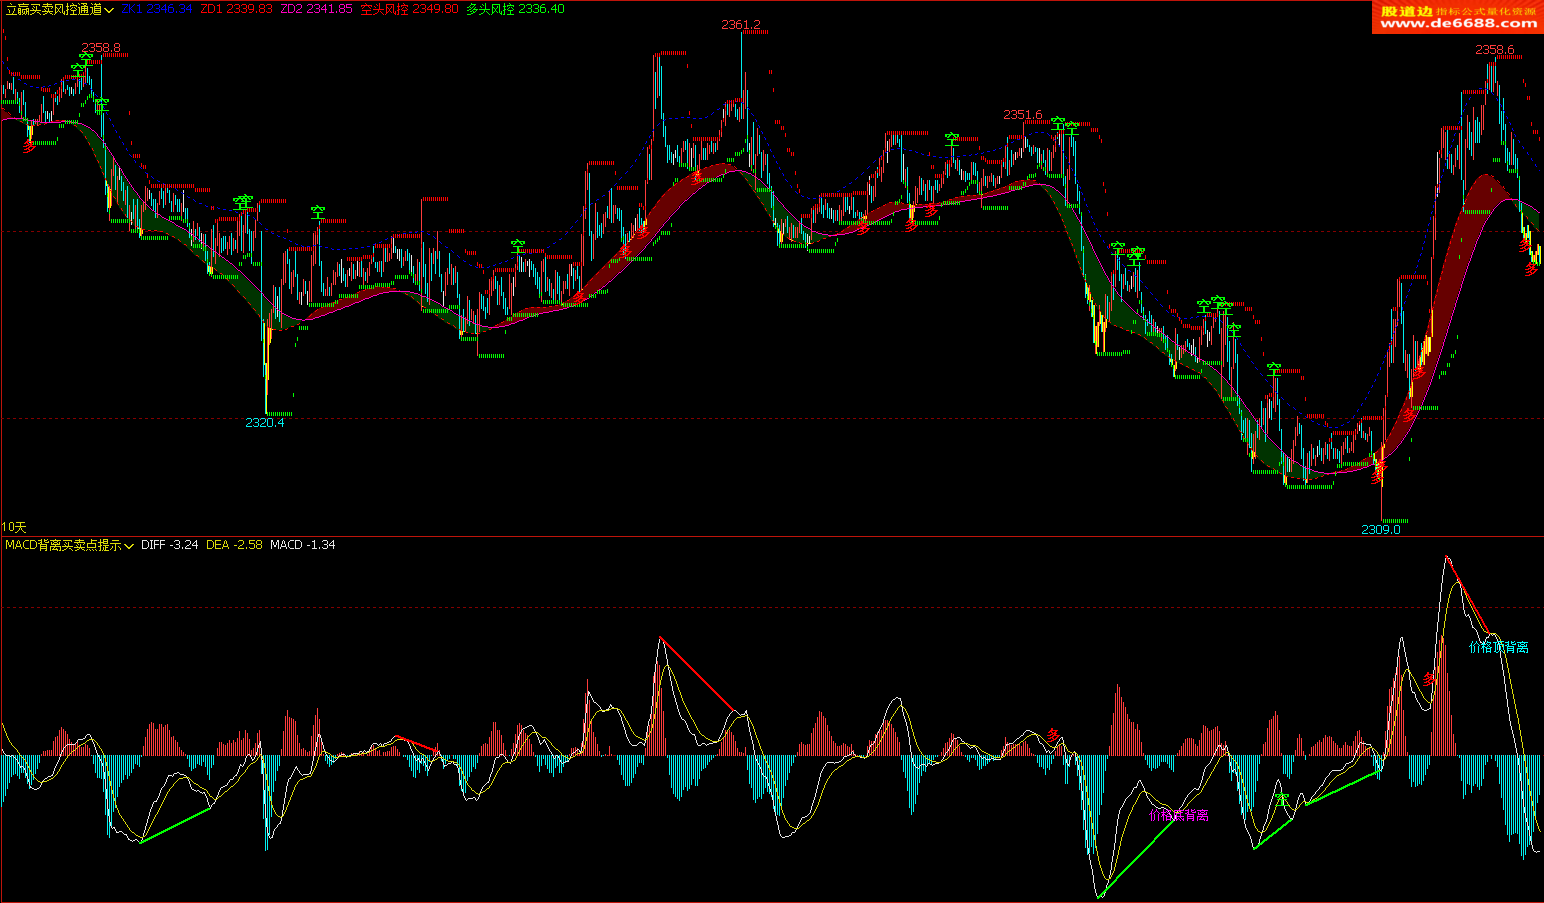Click the red 多 marker near MACD peak

(x=1429, y=679)
